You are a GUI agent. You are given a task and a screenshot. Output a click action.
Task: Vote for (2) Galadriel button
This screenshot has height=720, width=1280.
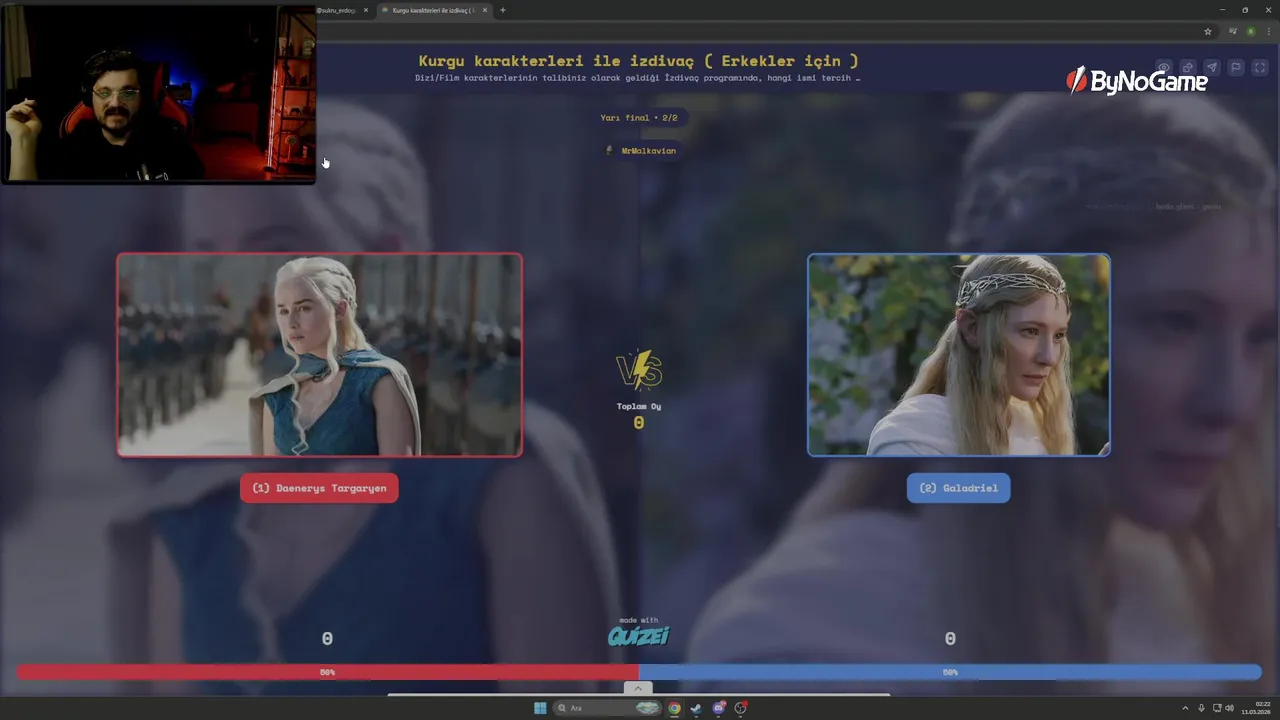(958, 488)
